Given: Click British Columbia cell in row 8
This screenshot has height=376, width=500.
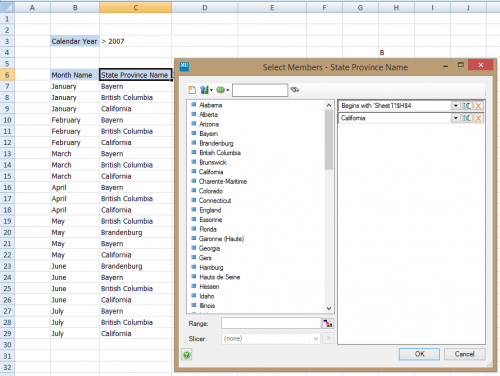Looking at the screenshot, I should pos(135,98).
